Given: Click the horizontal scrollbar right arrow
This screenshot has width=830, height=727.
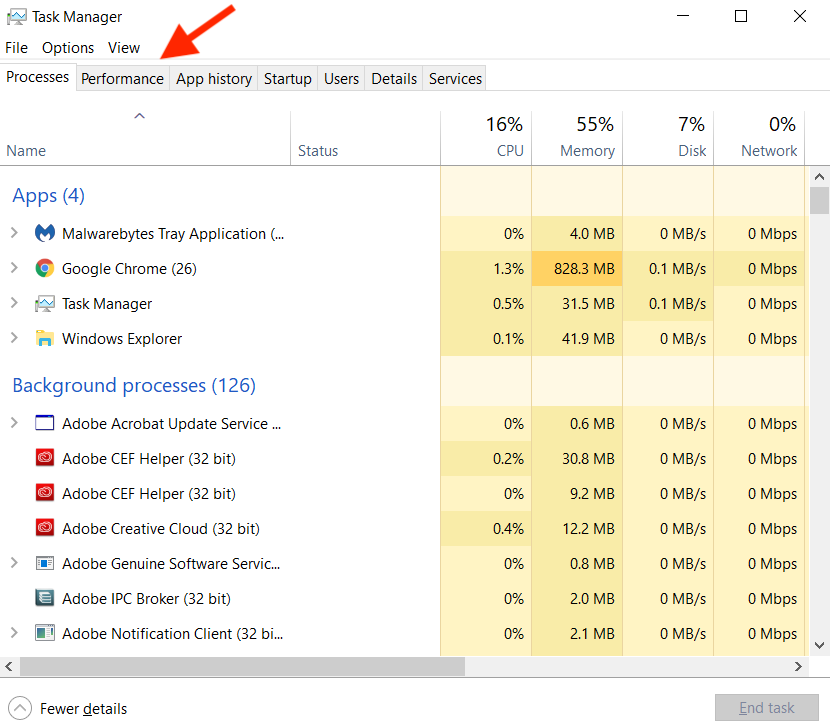Looking at the screenshot, I should [x=798, y=667].
